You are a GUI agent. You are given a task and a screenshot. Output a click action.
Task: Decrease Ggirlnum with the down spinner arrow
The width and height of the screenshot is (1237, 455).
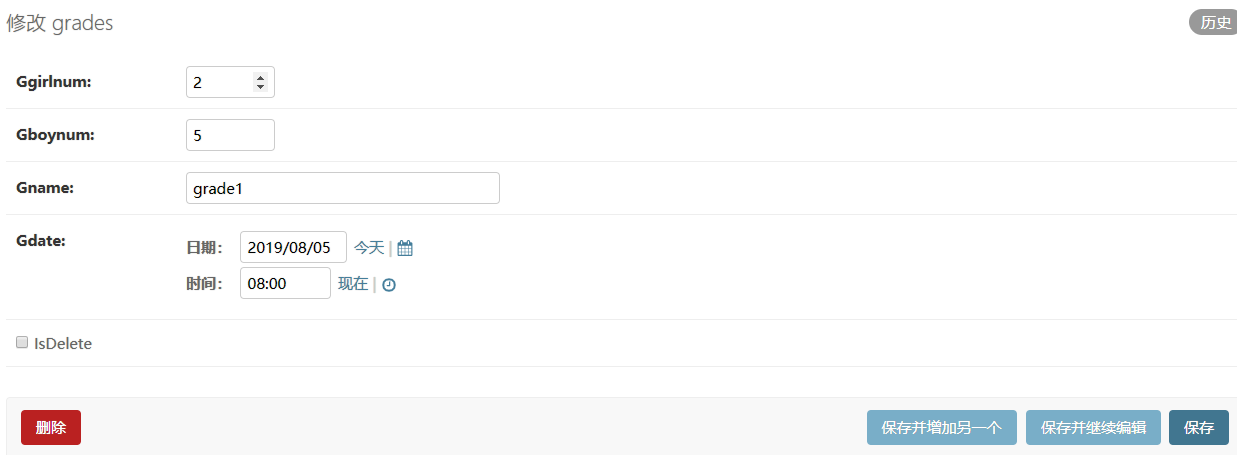click(261, 88)
